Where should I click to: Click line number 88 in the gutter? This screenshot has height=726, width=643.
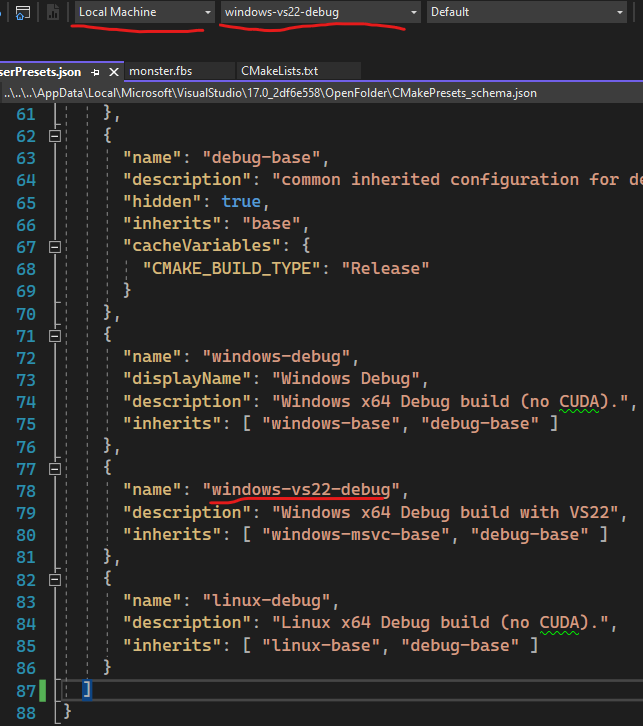(x=26, y=713)
